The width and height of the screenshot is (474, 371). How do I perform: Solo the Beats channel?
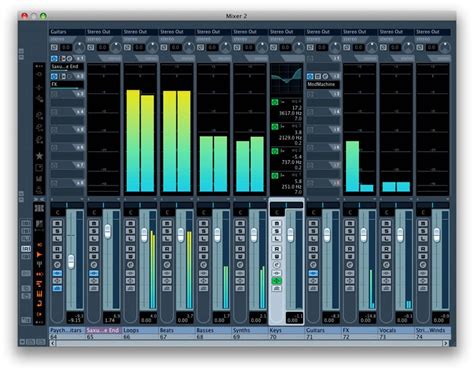(x=167, y=231)
